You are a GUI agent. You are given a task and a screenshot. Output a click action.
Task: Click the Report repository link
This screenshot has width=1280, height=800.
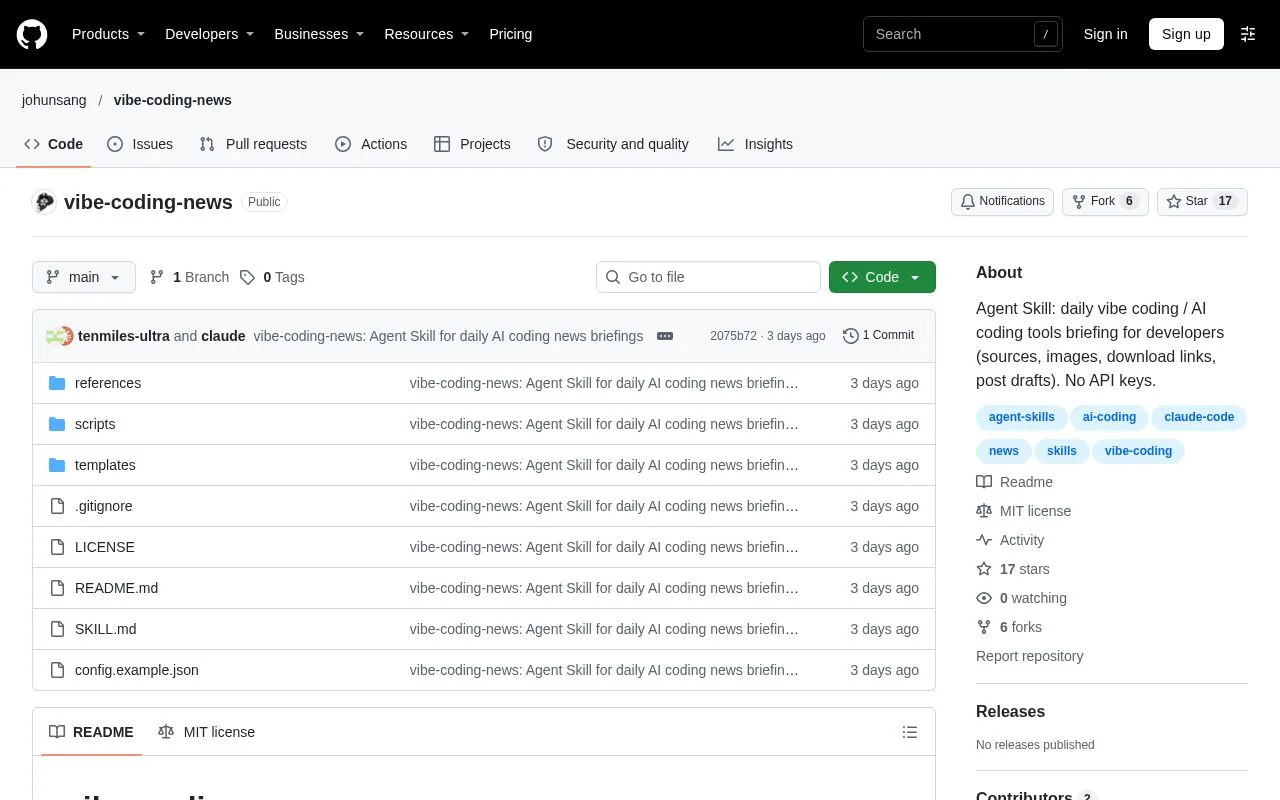click(1030, 656)
